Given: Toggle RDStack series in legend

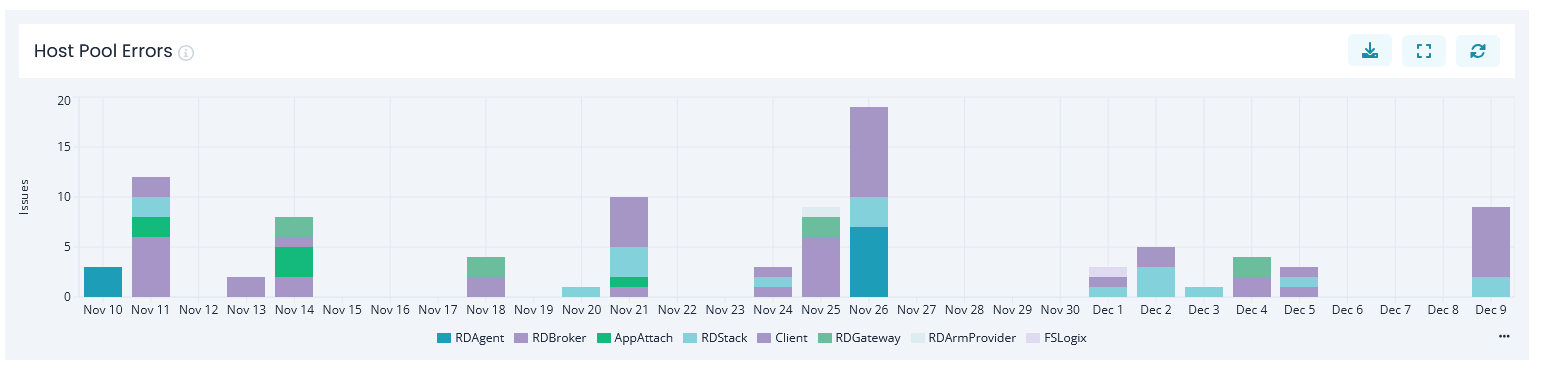Looking at the screenshot, I should point(714,338).
